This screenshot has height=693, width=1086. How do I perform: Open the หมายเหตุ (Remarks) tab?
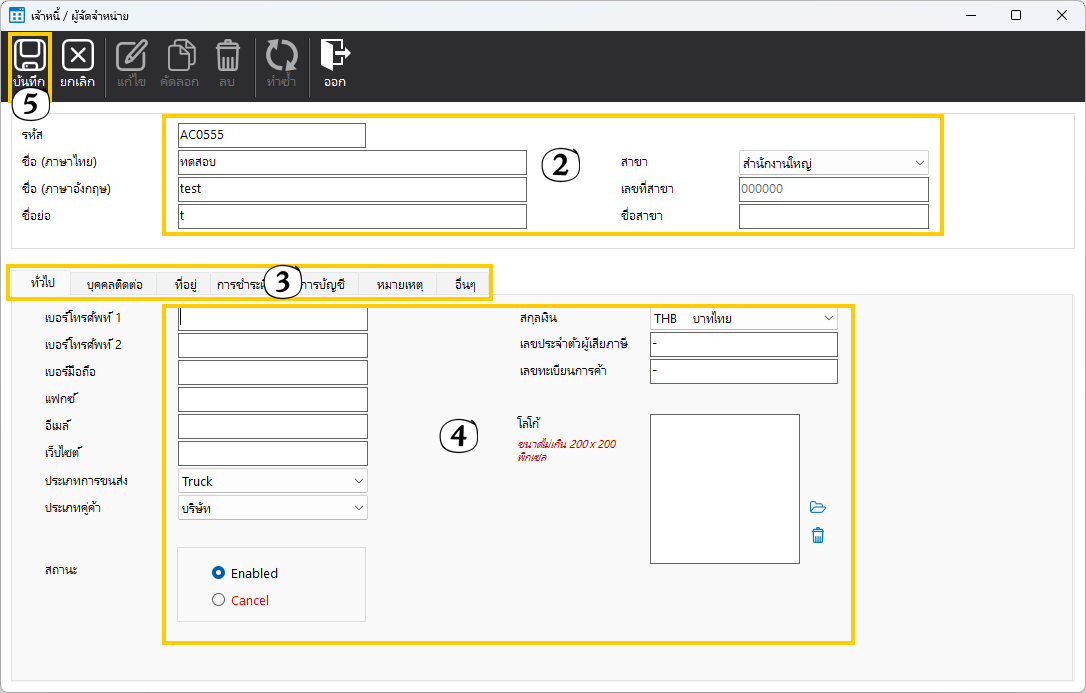399,285
